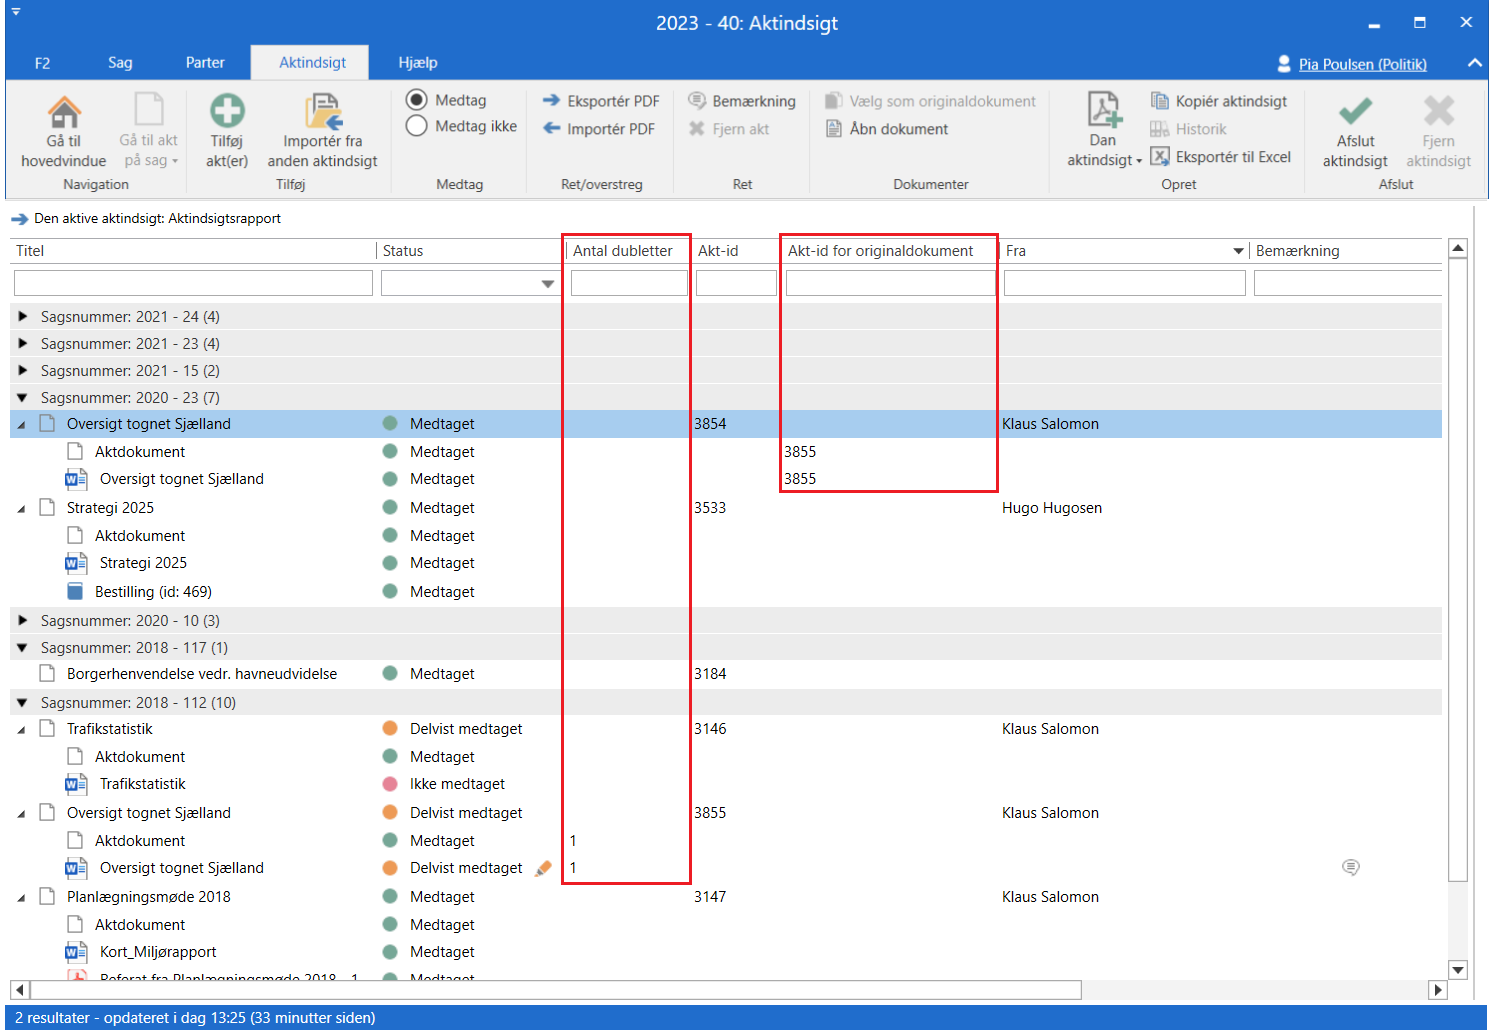Click the vertical scrollbar down arrow
This screenshot has height=1030, width=1493.
coord(1458,969)
